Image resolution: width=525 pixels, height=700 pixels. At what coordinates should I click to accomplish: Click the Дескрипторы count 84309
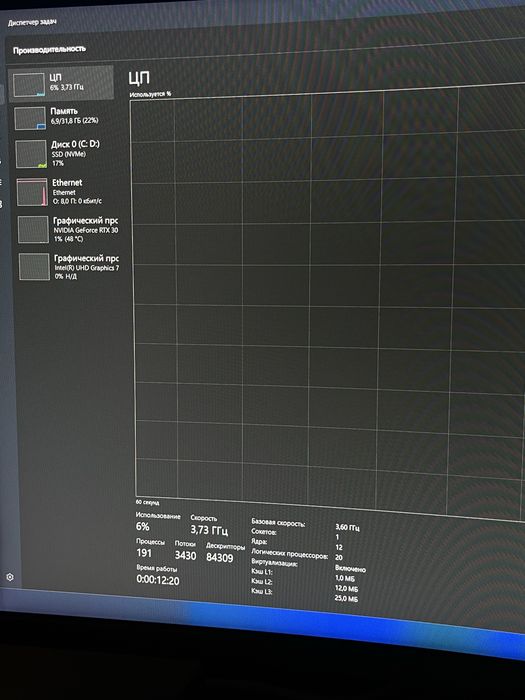(x=220, y=558)
